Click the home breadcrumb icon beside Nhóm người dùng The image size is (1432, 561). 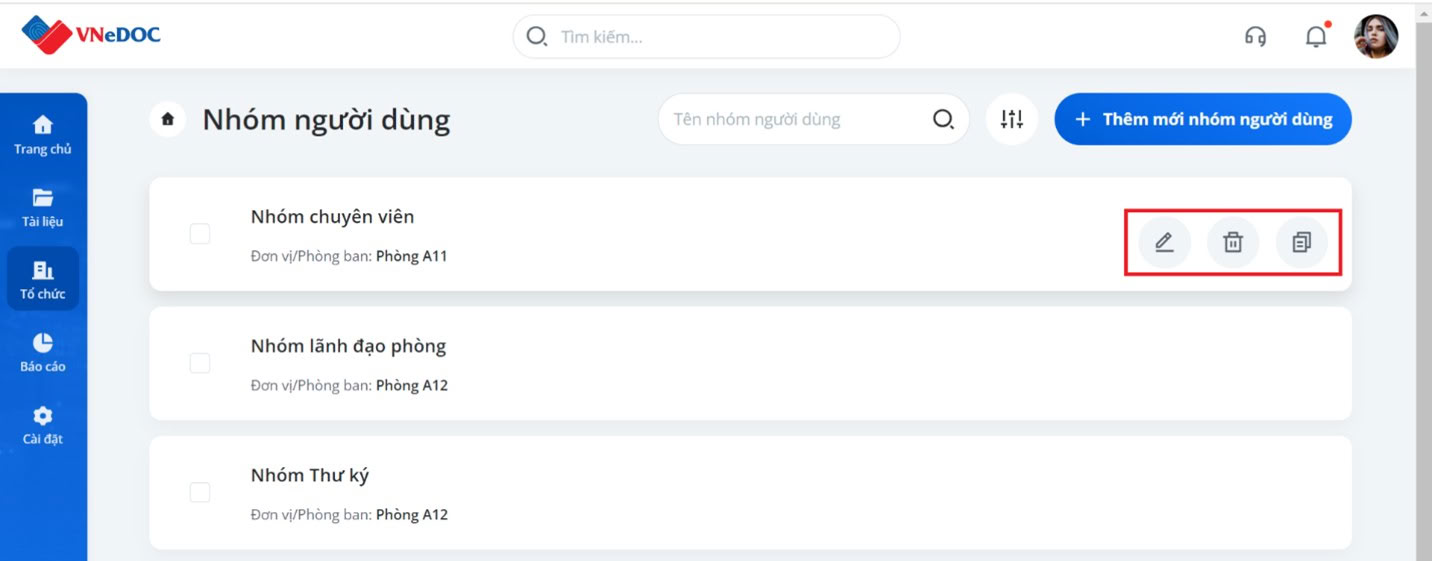(168, 120)
